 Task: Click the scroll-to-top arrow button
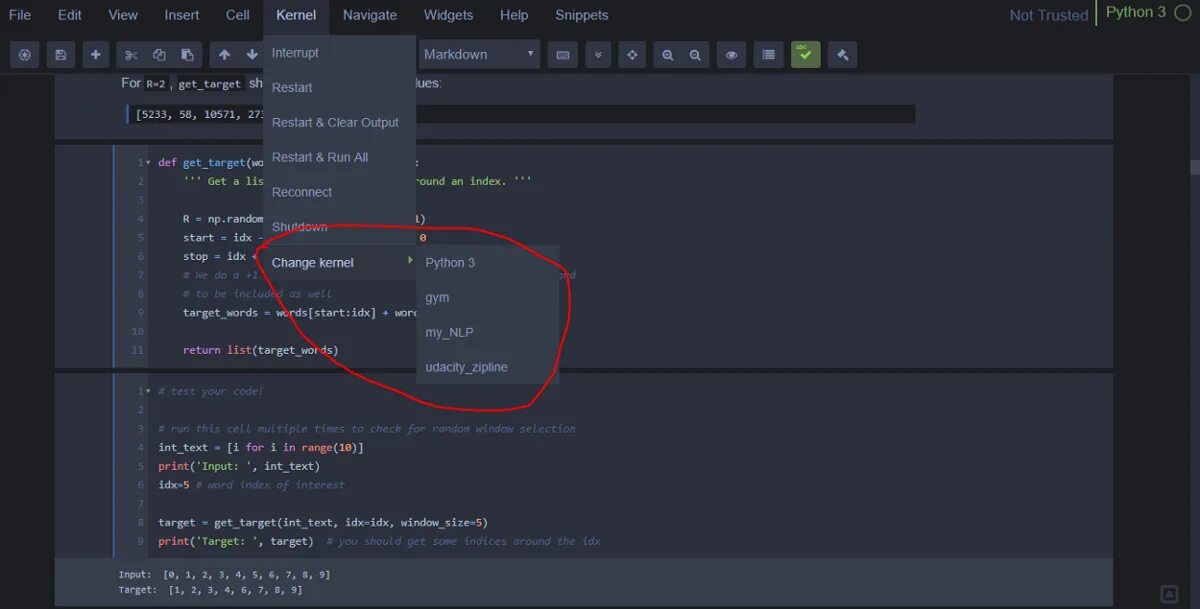1168,593
